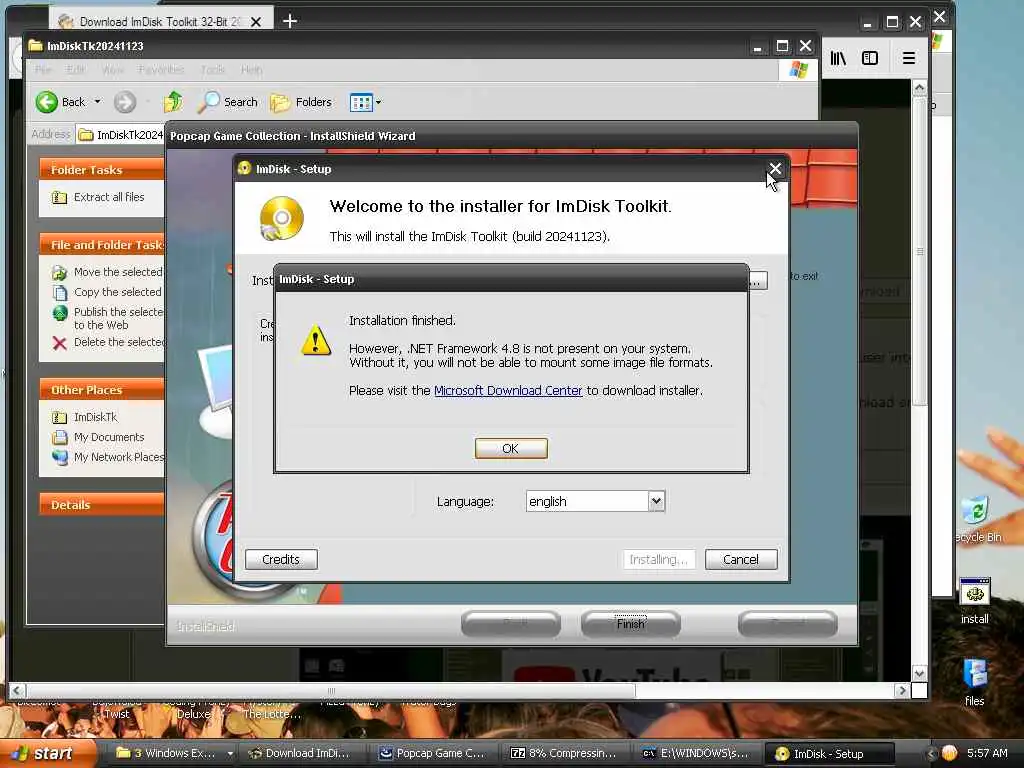Click the yellow warning icon in the dialog
Image resolution: width=1024 pixels, height=768 pixels.
[316, 340]
